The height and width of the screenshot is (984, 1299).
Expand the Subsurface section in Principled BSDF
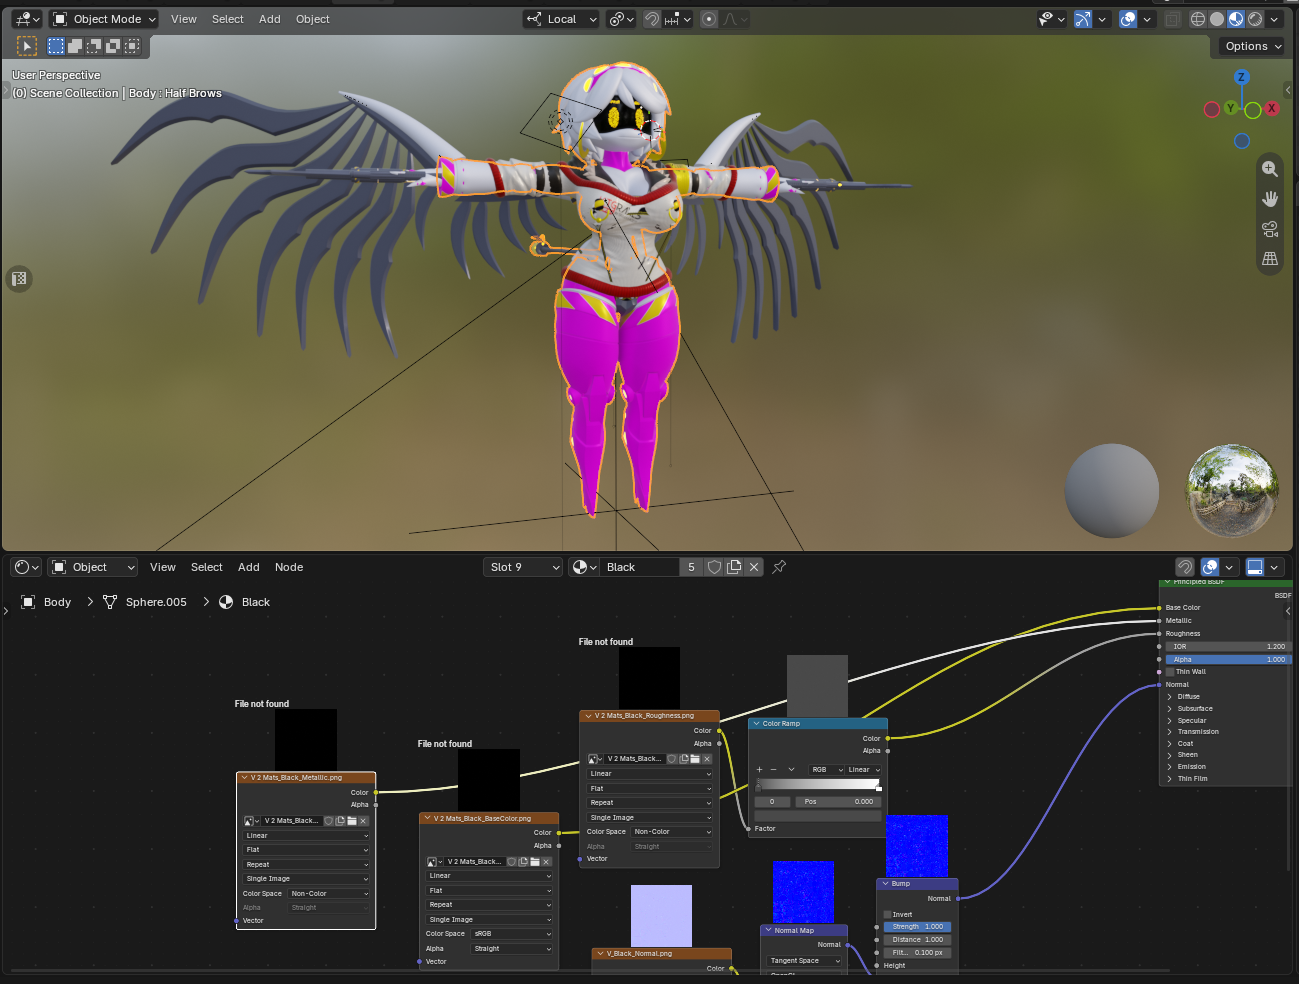click(1193, 709)
